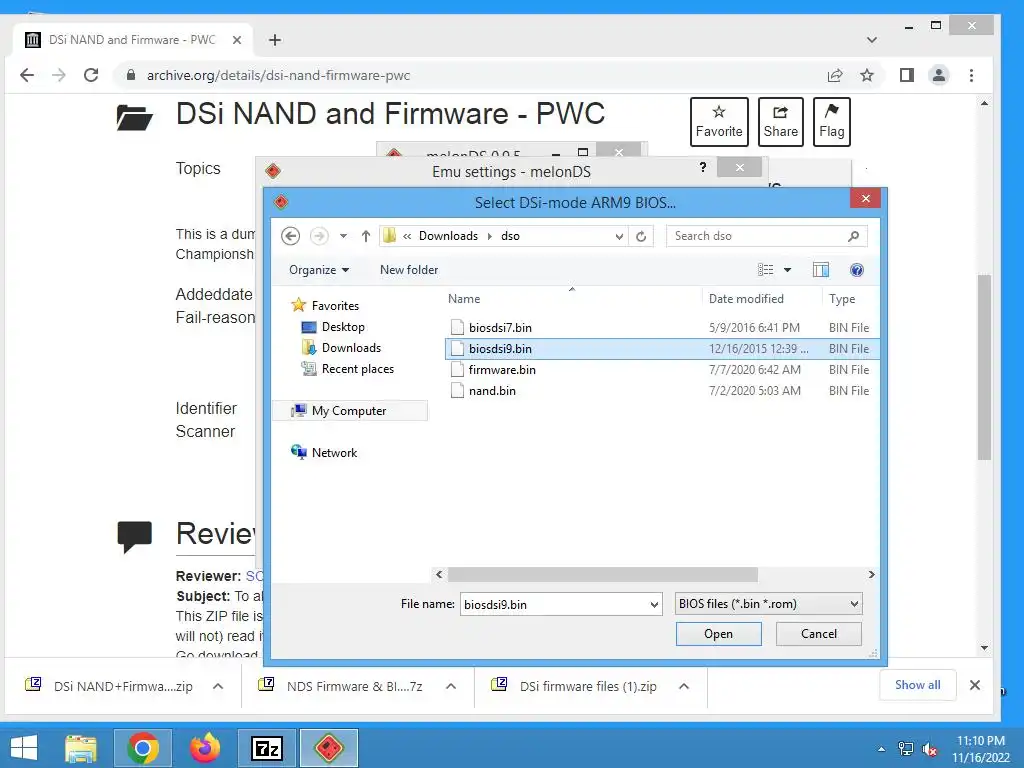Refresh the dso folder listing

641,236
